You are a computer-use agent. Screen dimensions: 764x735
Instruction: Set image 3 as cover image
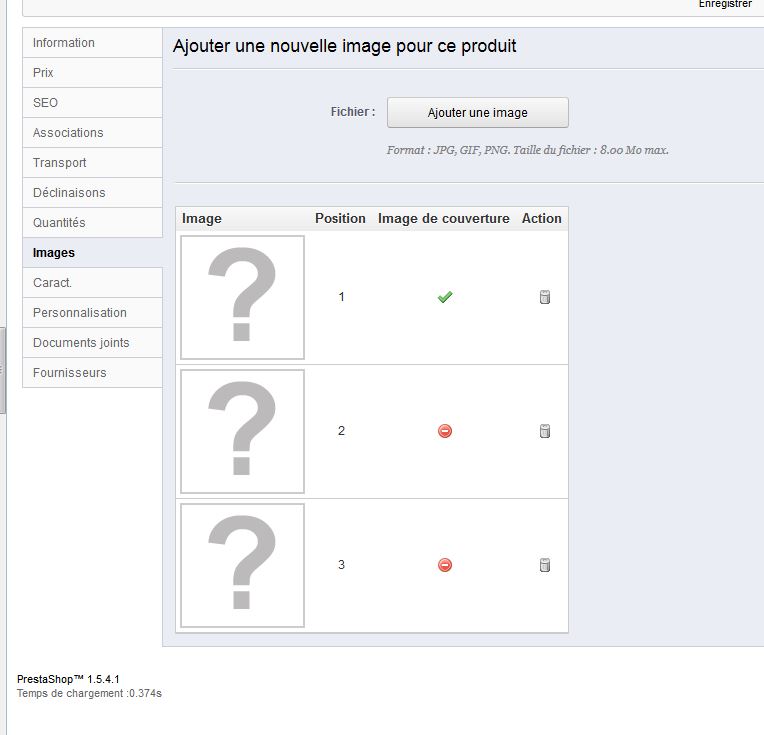[445, 565]
